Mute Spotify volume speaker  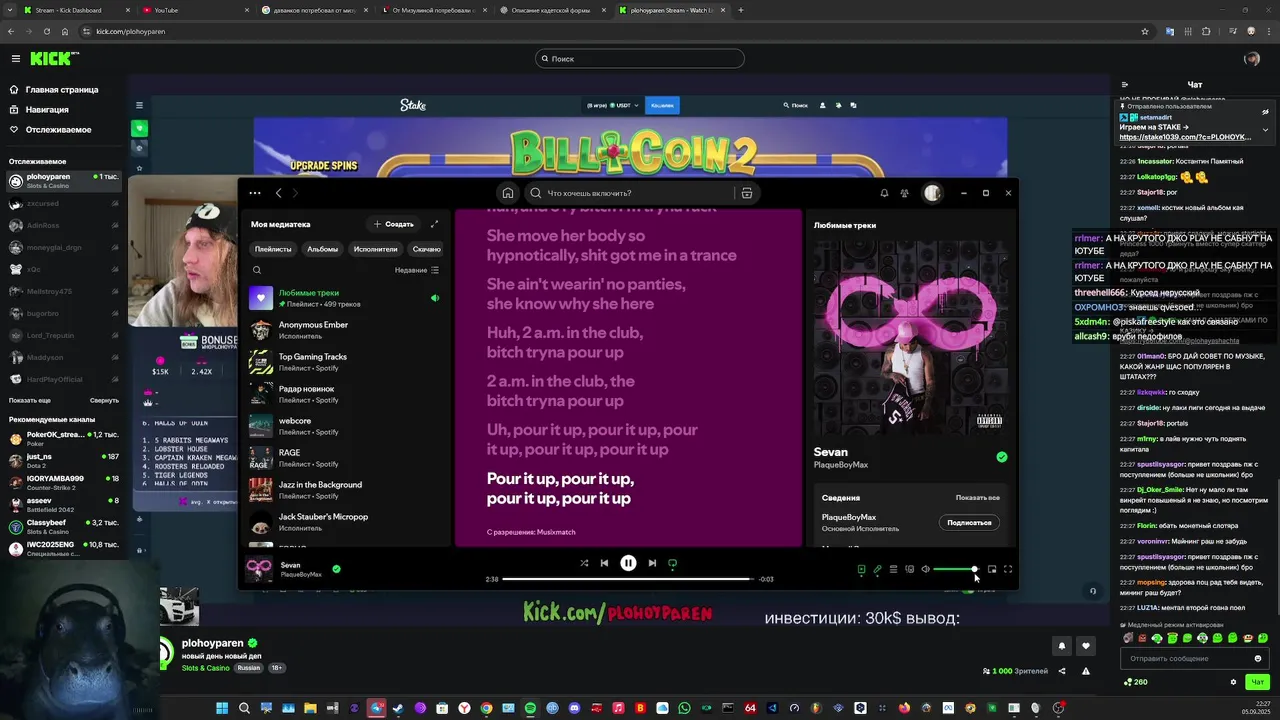coord(925,569)
